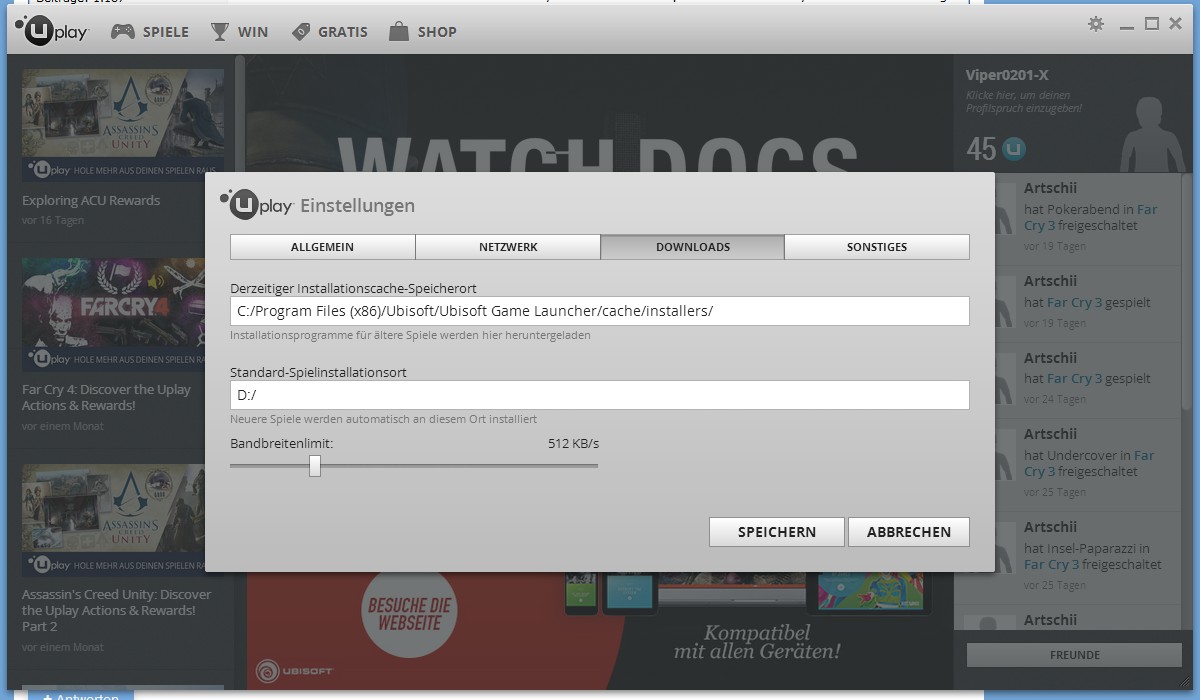Click the Uplay units icon next to 45

tap(1014, 150)
